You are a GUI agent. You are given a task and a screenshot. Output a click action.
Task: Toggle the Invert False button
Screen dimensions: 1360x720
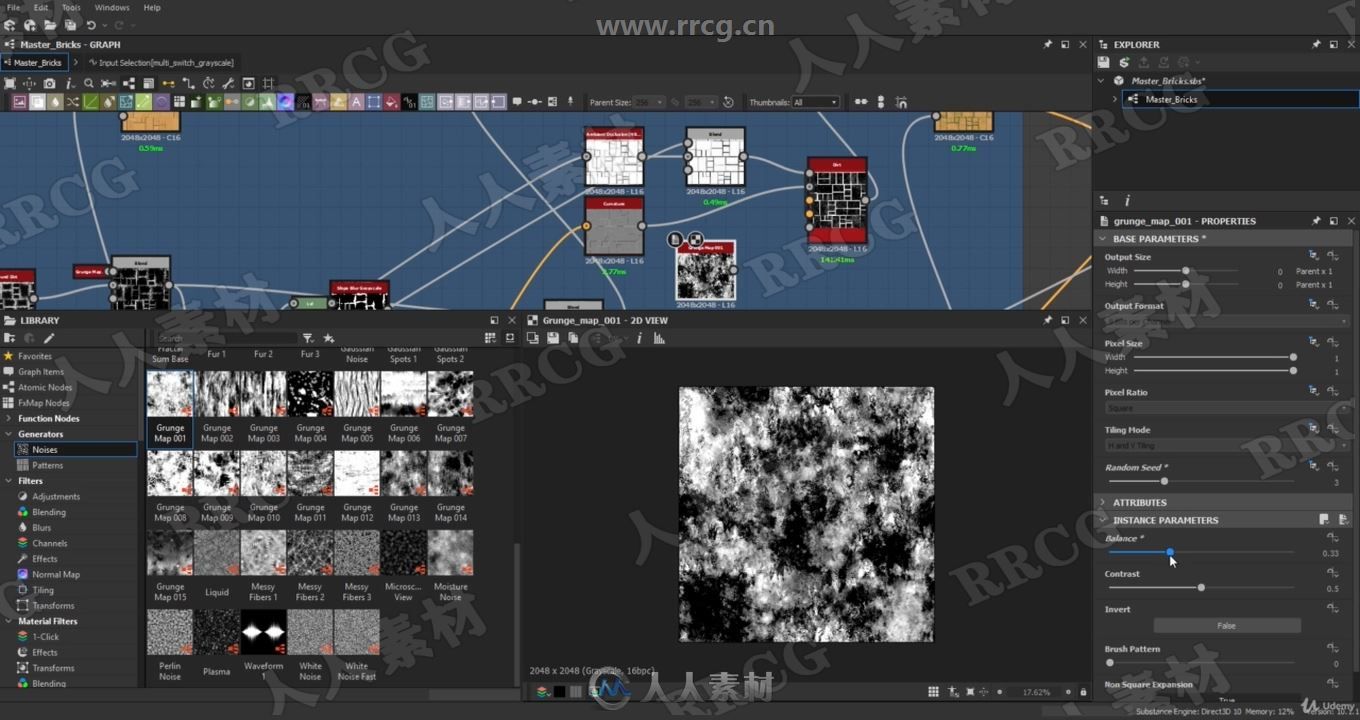(x=1227, y=625)
